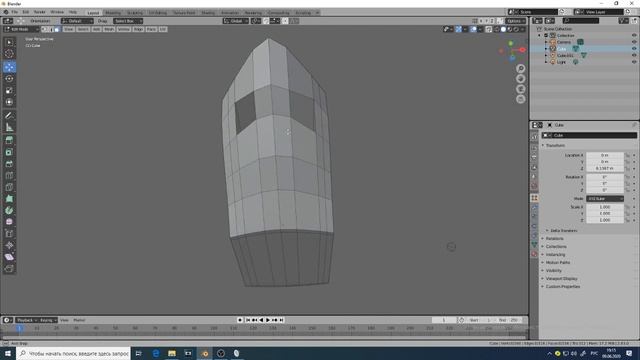The image size is (640, 360).
Task: Open Orientation Default dropdown
Action: [77, 21]
